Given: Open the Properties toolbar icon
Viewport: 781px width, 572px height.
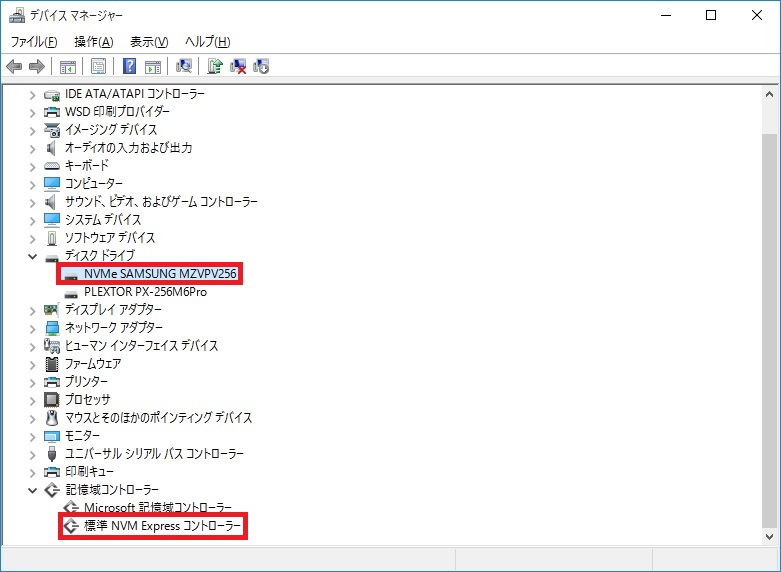Looking at the screenshot, I should [99, 66].
